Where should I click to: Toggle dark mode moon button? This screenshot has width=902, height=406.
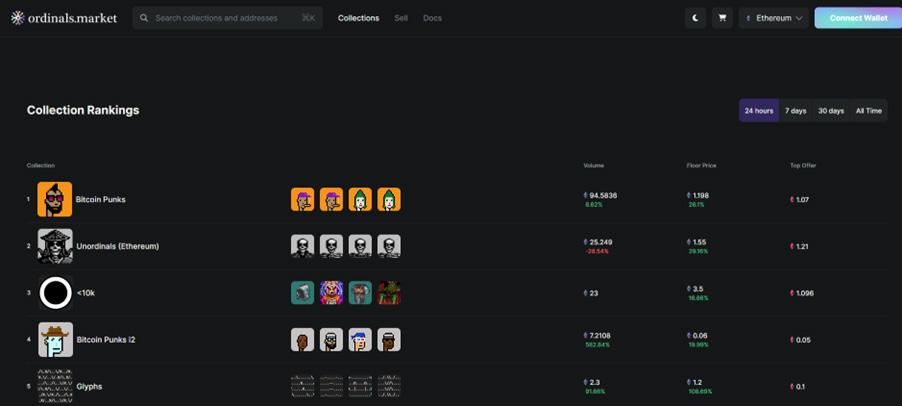[695, 18]
